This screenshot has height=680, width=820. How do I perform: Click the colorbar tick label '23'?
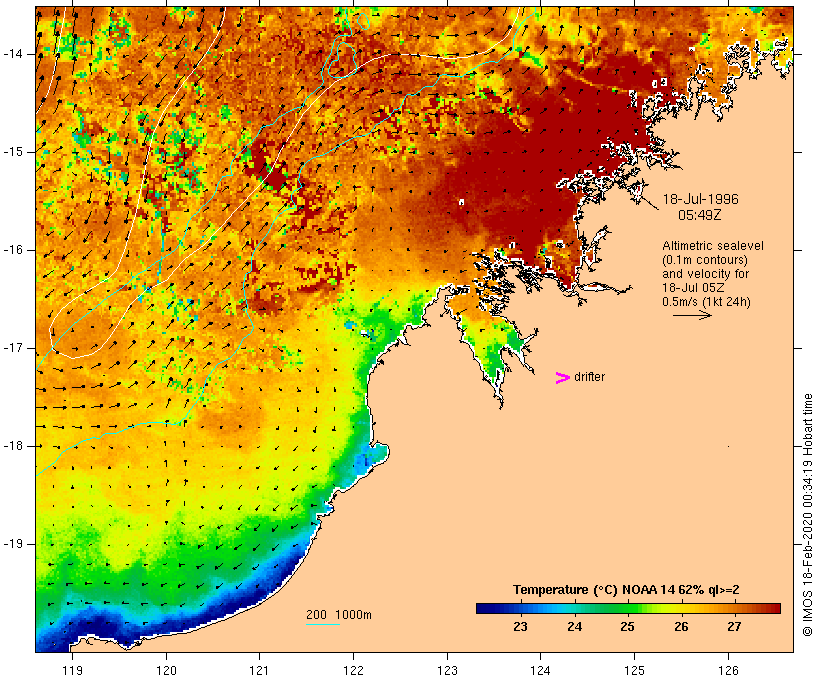520,627
